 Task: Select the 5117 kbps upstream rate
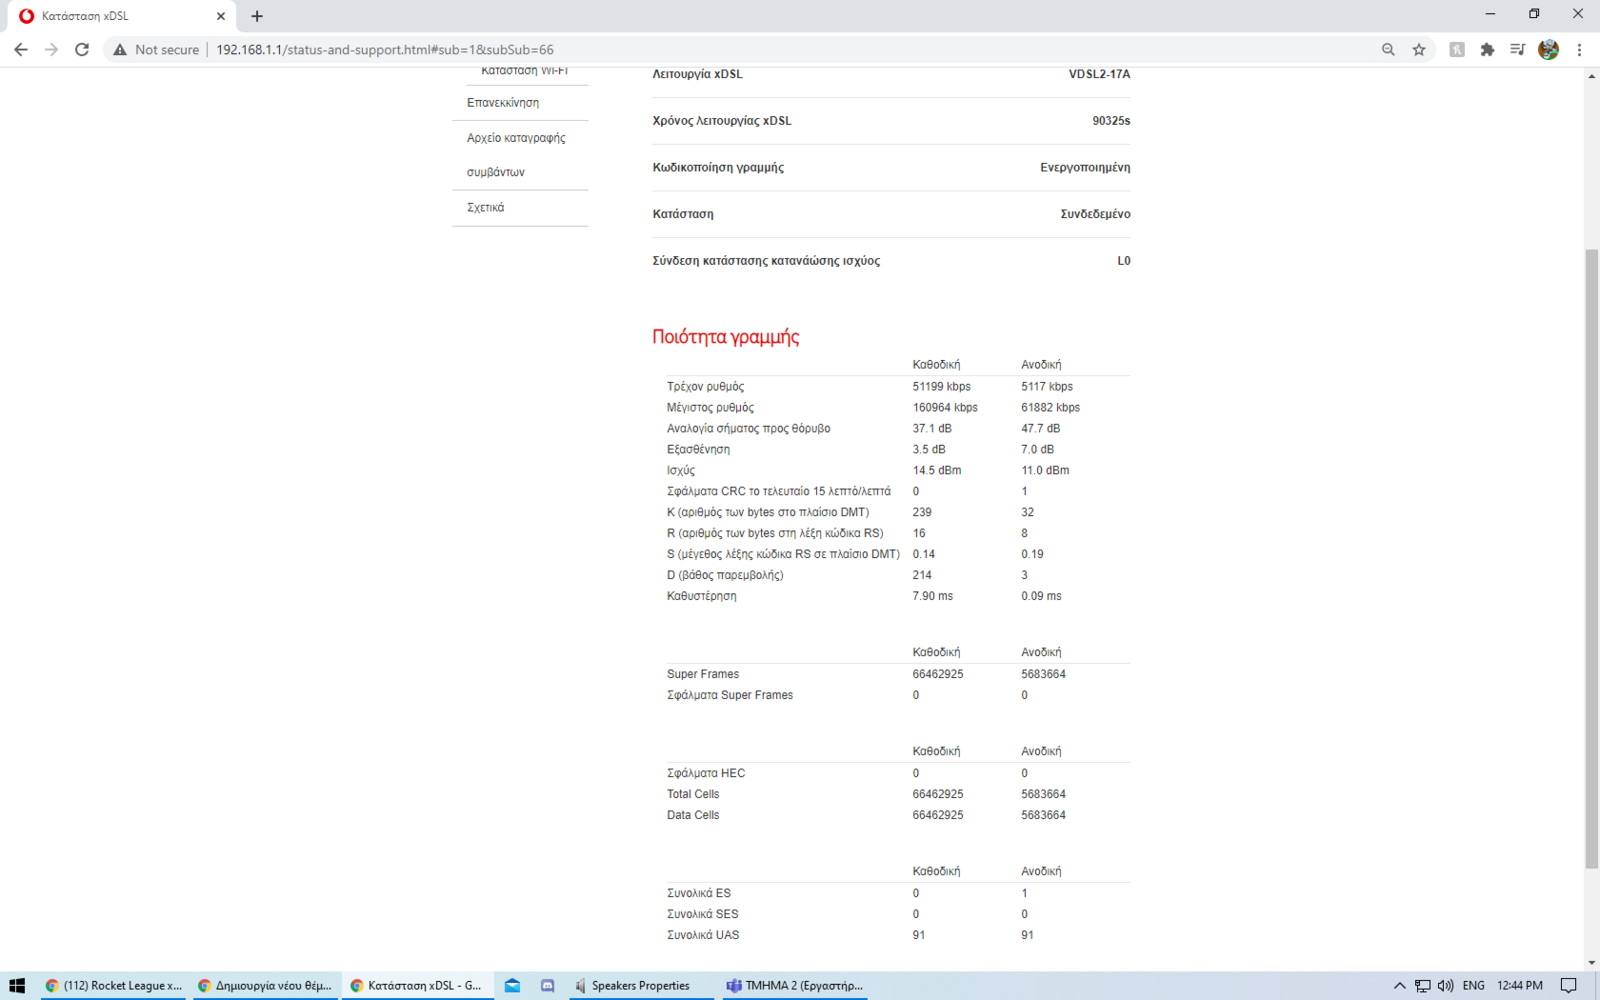[1047, 387]
